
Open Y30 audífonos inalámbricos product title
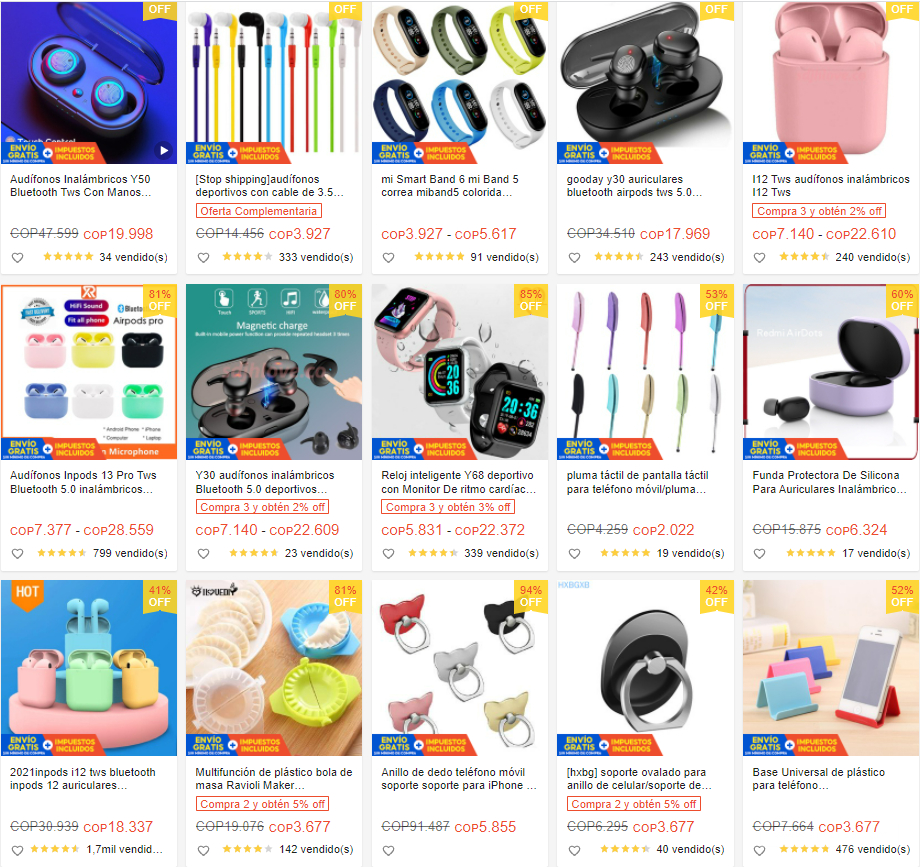pyautogui.click(x=265, y=482)
